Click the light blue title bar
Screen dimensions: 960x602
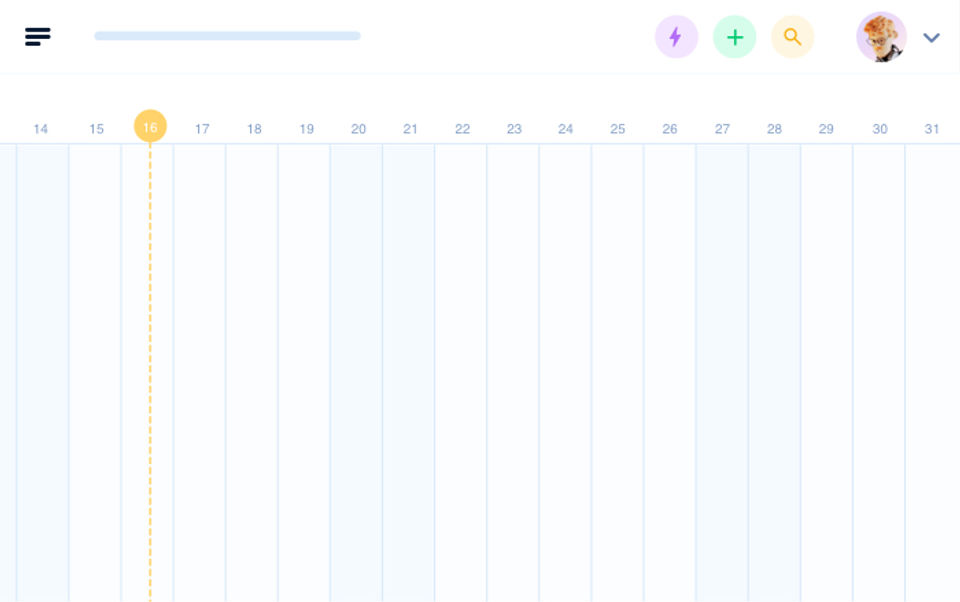tap(227, 36)
